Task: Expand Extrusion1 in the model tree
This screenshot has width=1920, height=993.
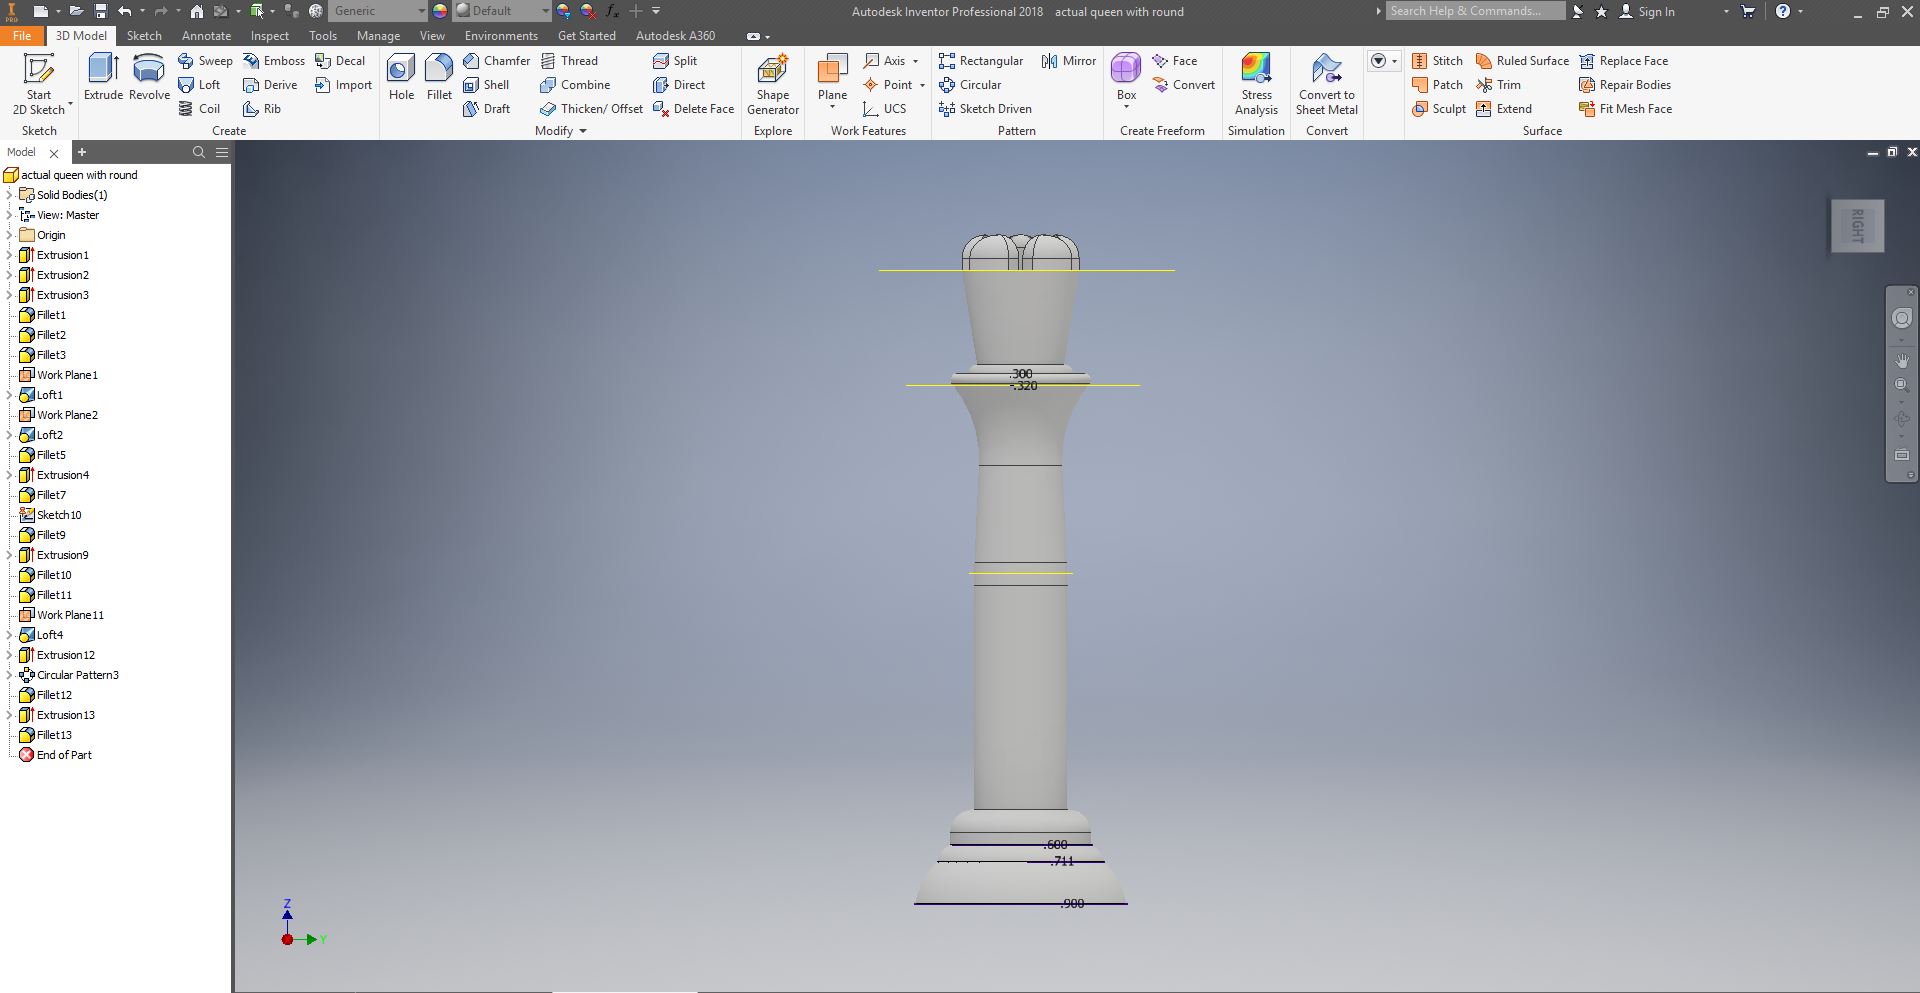Action: [10, 255]
